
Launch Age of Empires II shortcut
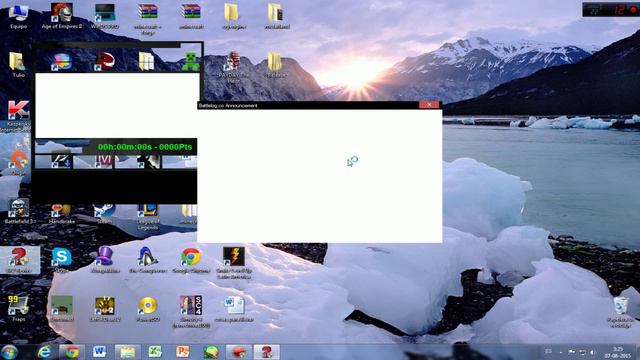(x=62, y=16)
